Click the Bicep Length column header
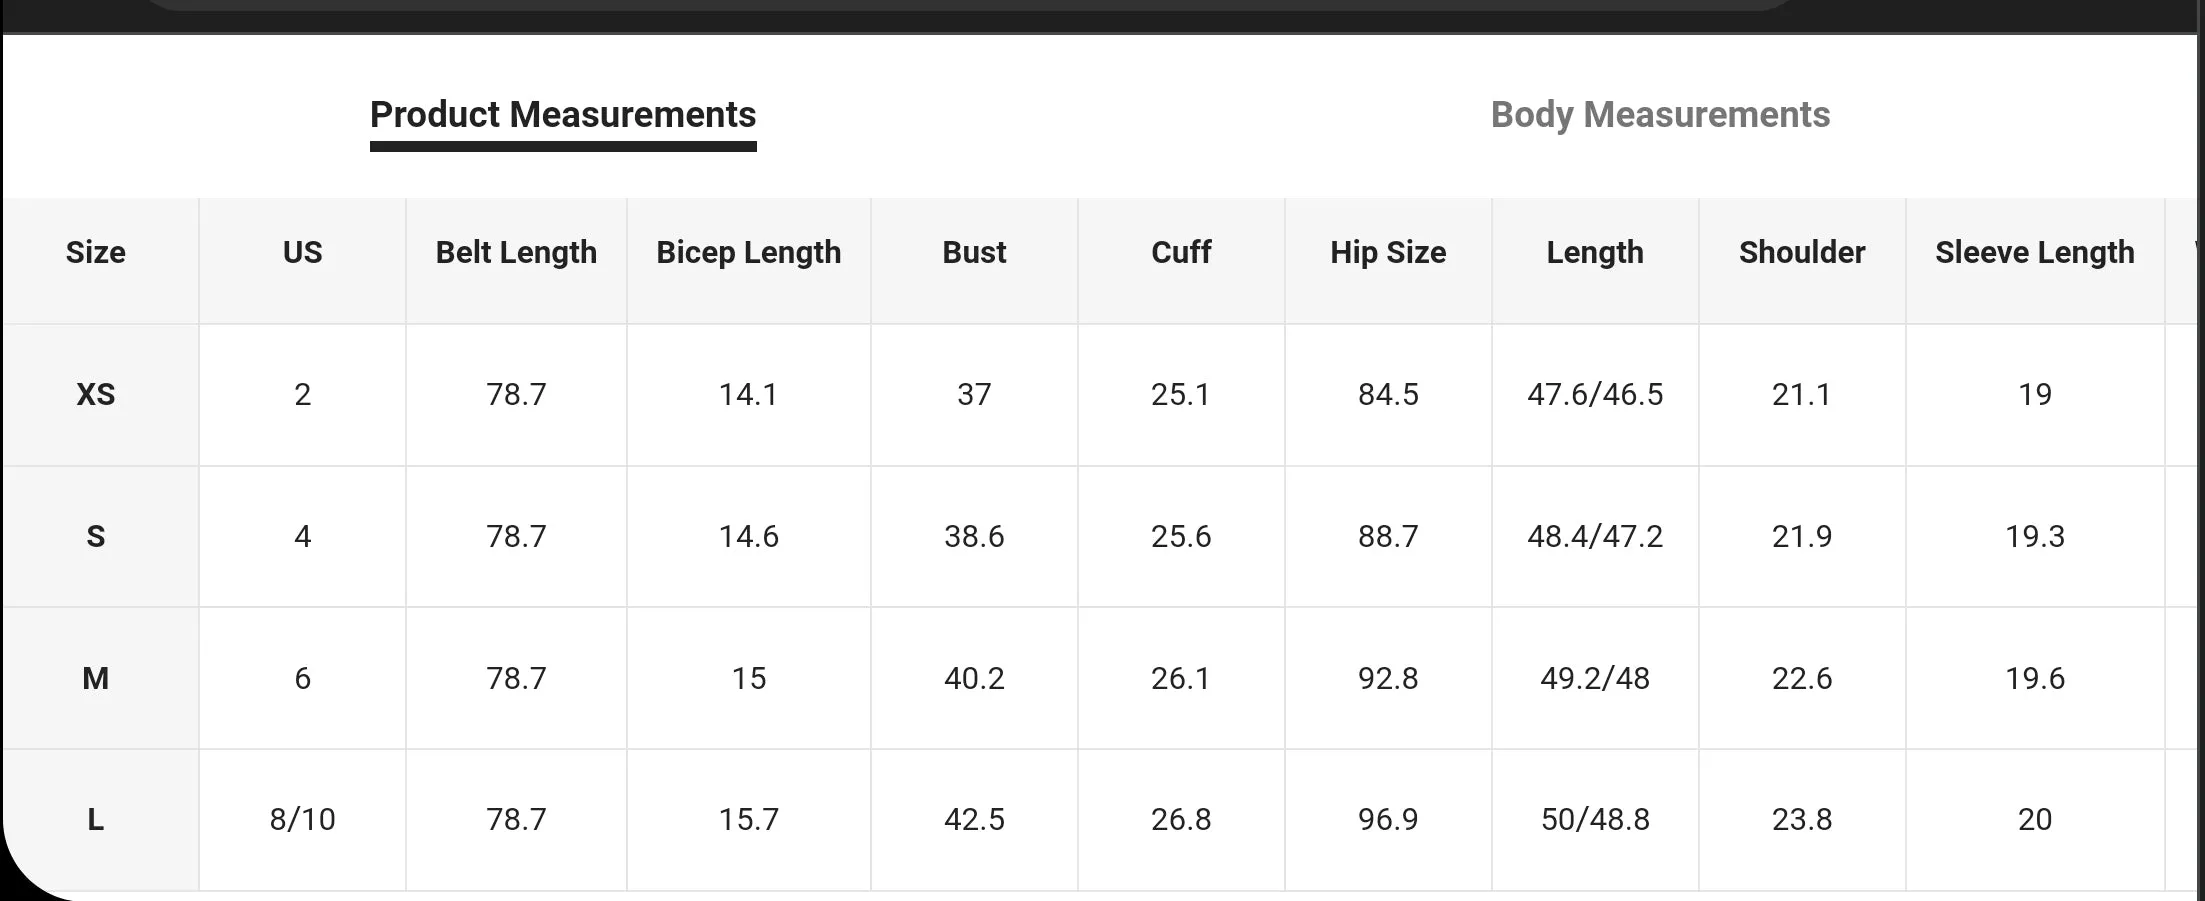 click(x=749, y=252)
